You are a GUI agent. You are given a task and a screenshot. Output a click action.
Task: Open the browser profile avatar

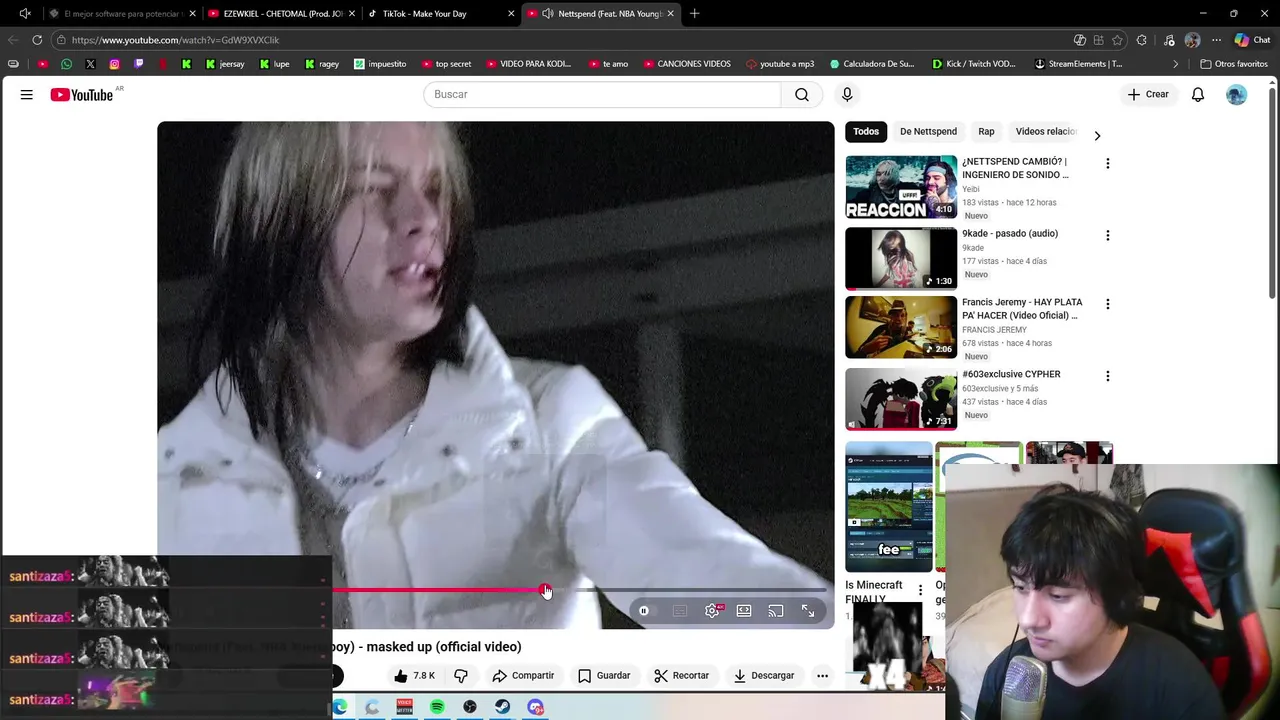1192,40
